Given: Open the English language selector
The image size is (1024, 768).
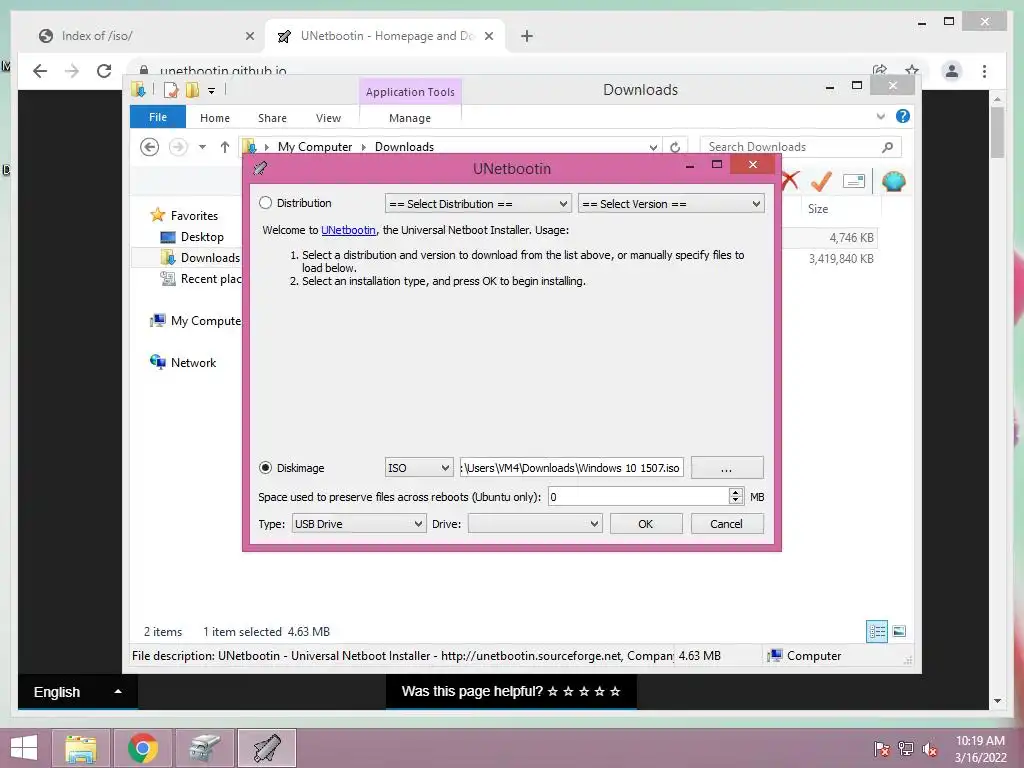Looking at the screenshot, I should [x=78, y=692].
